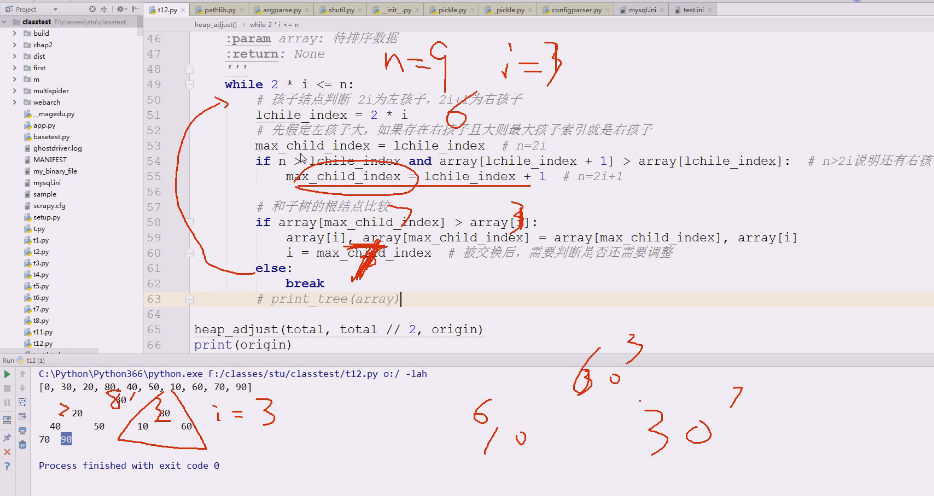934x496 pixels.
Task: Close the test.ini editor tab
Action: pos(709,10)
